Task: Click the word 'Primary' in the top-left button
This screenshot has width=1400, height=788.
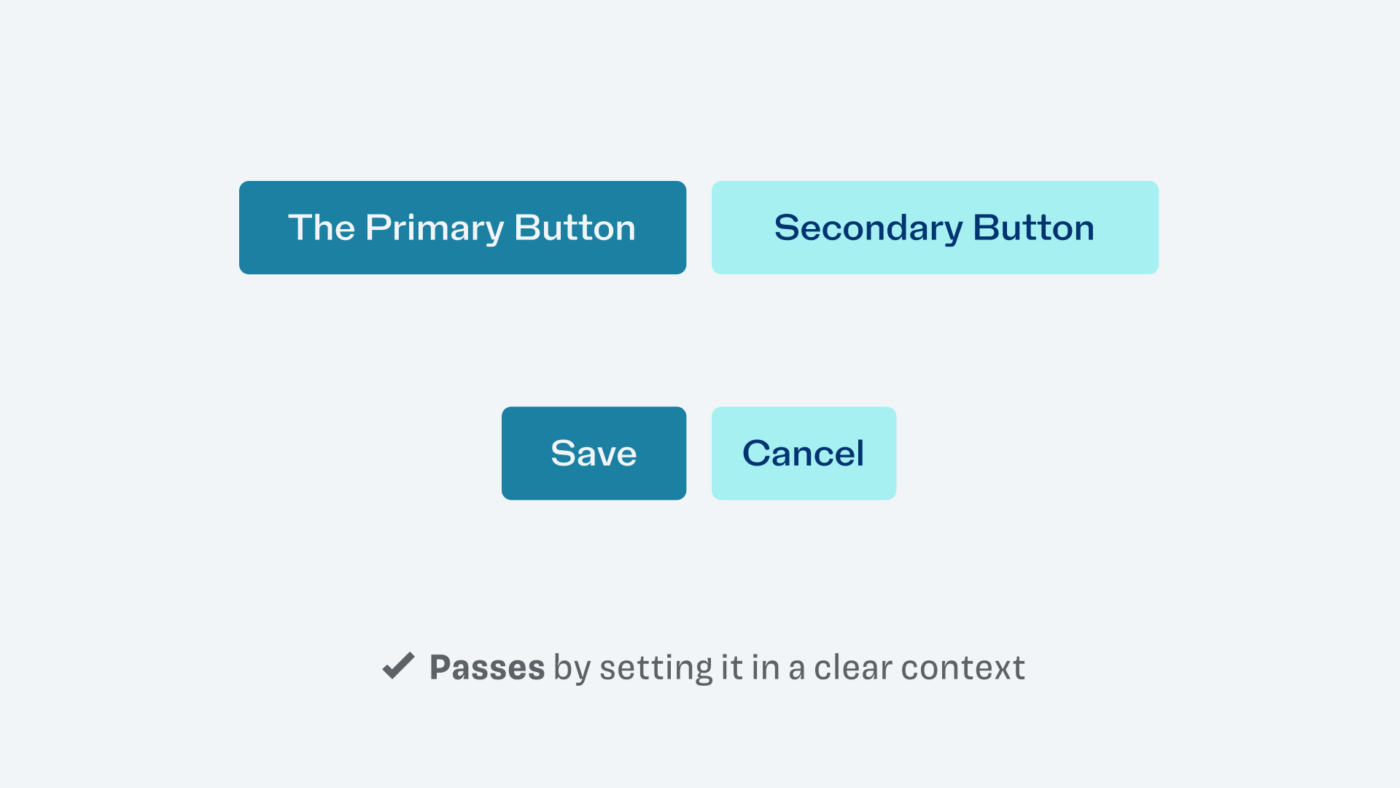Action: point(434,229)
